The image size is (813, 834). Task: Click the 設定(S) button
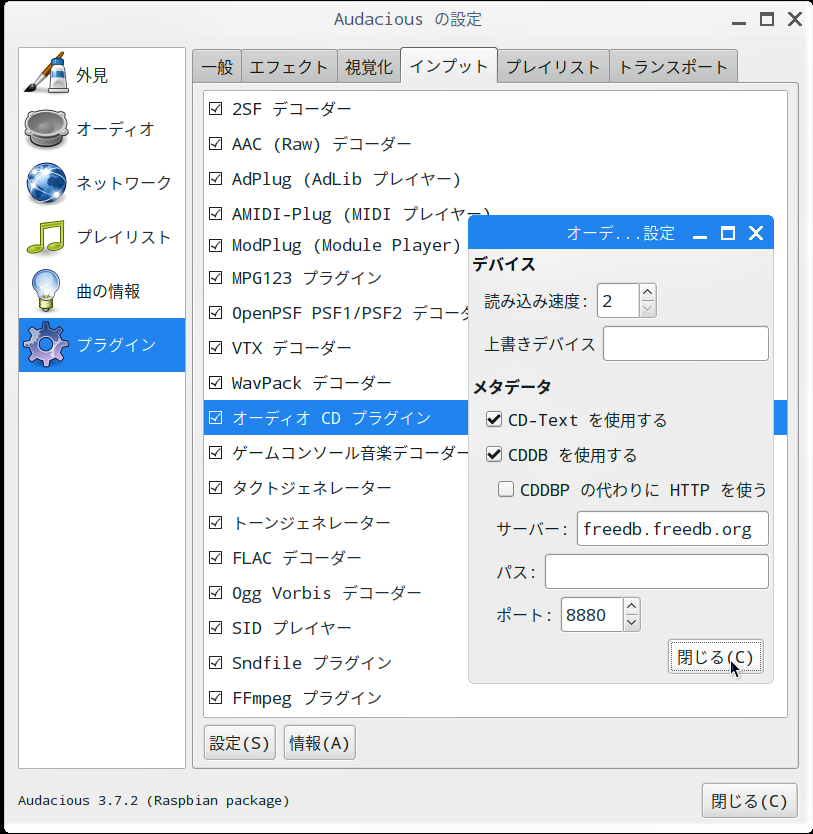click(240, 743)
